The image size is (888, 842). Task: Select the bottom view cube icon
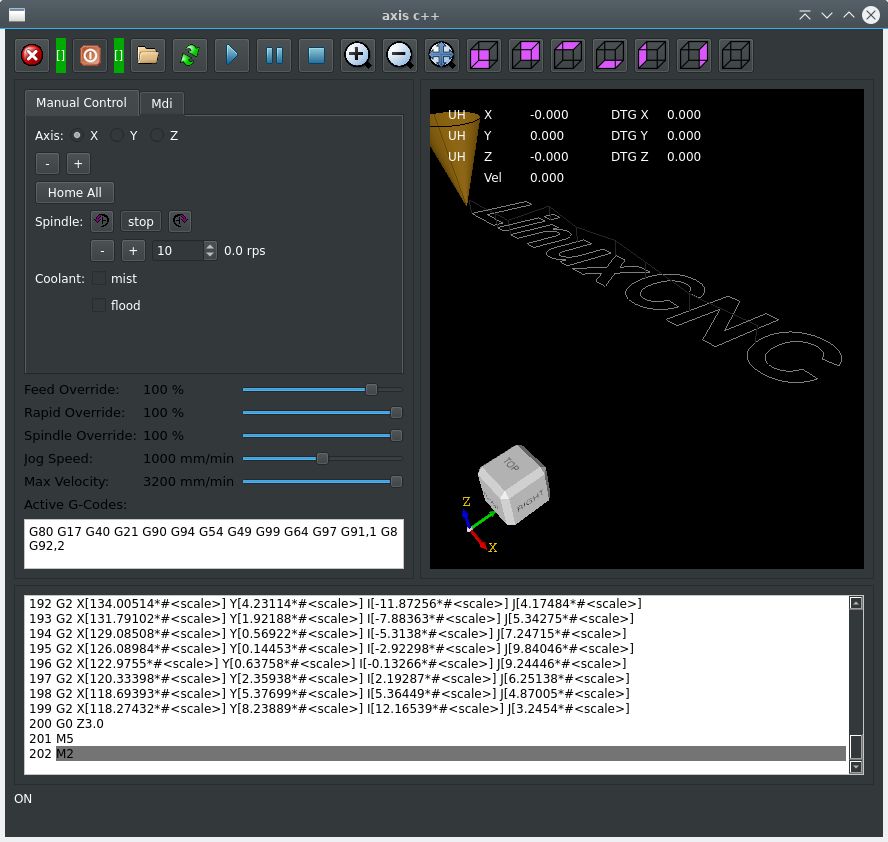610,55
